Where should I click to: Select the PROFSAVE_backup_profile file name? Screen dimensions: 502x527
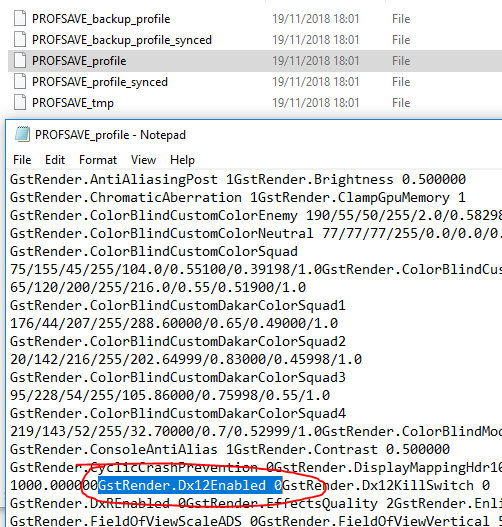pyautogui.click(x=101, y=19)
